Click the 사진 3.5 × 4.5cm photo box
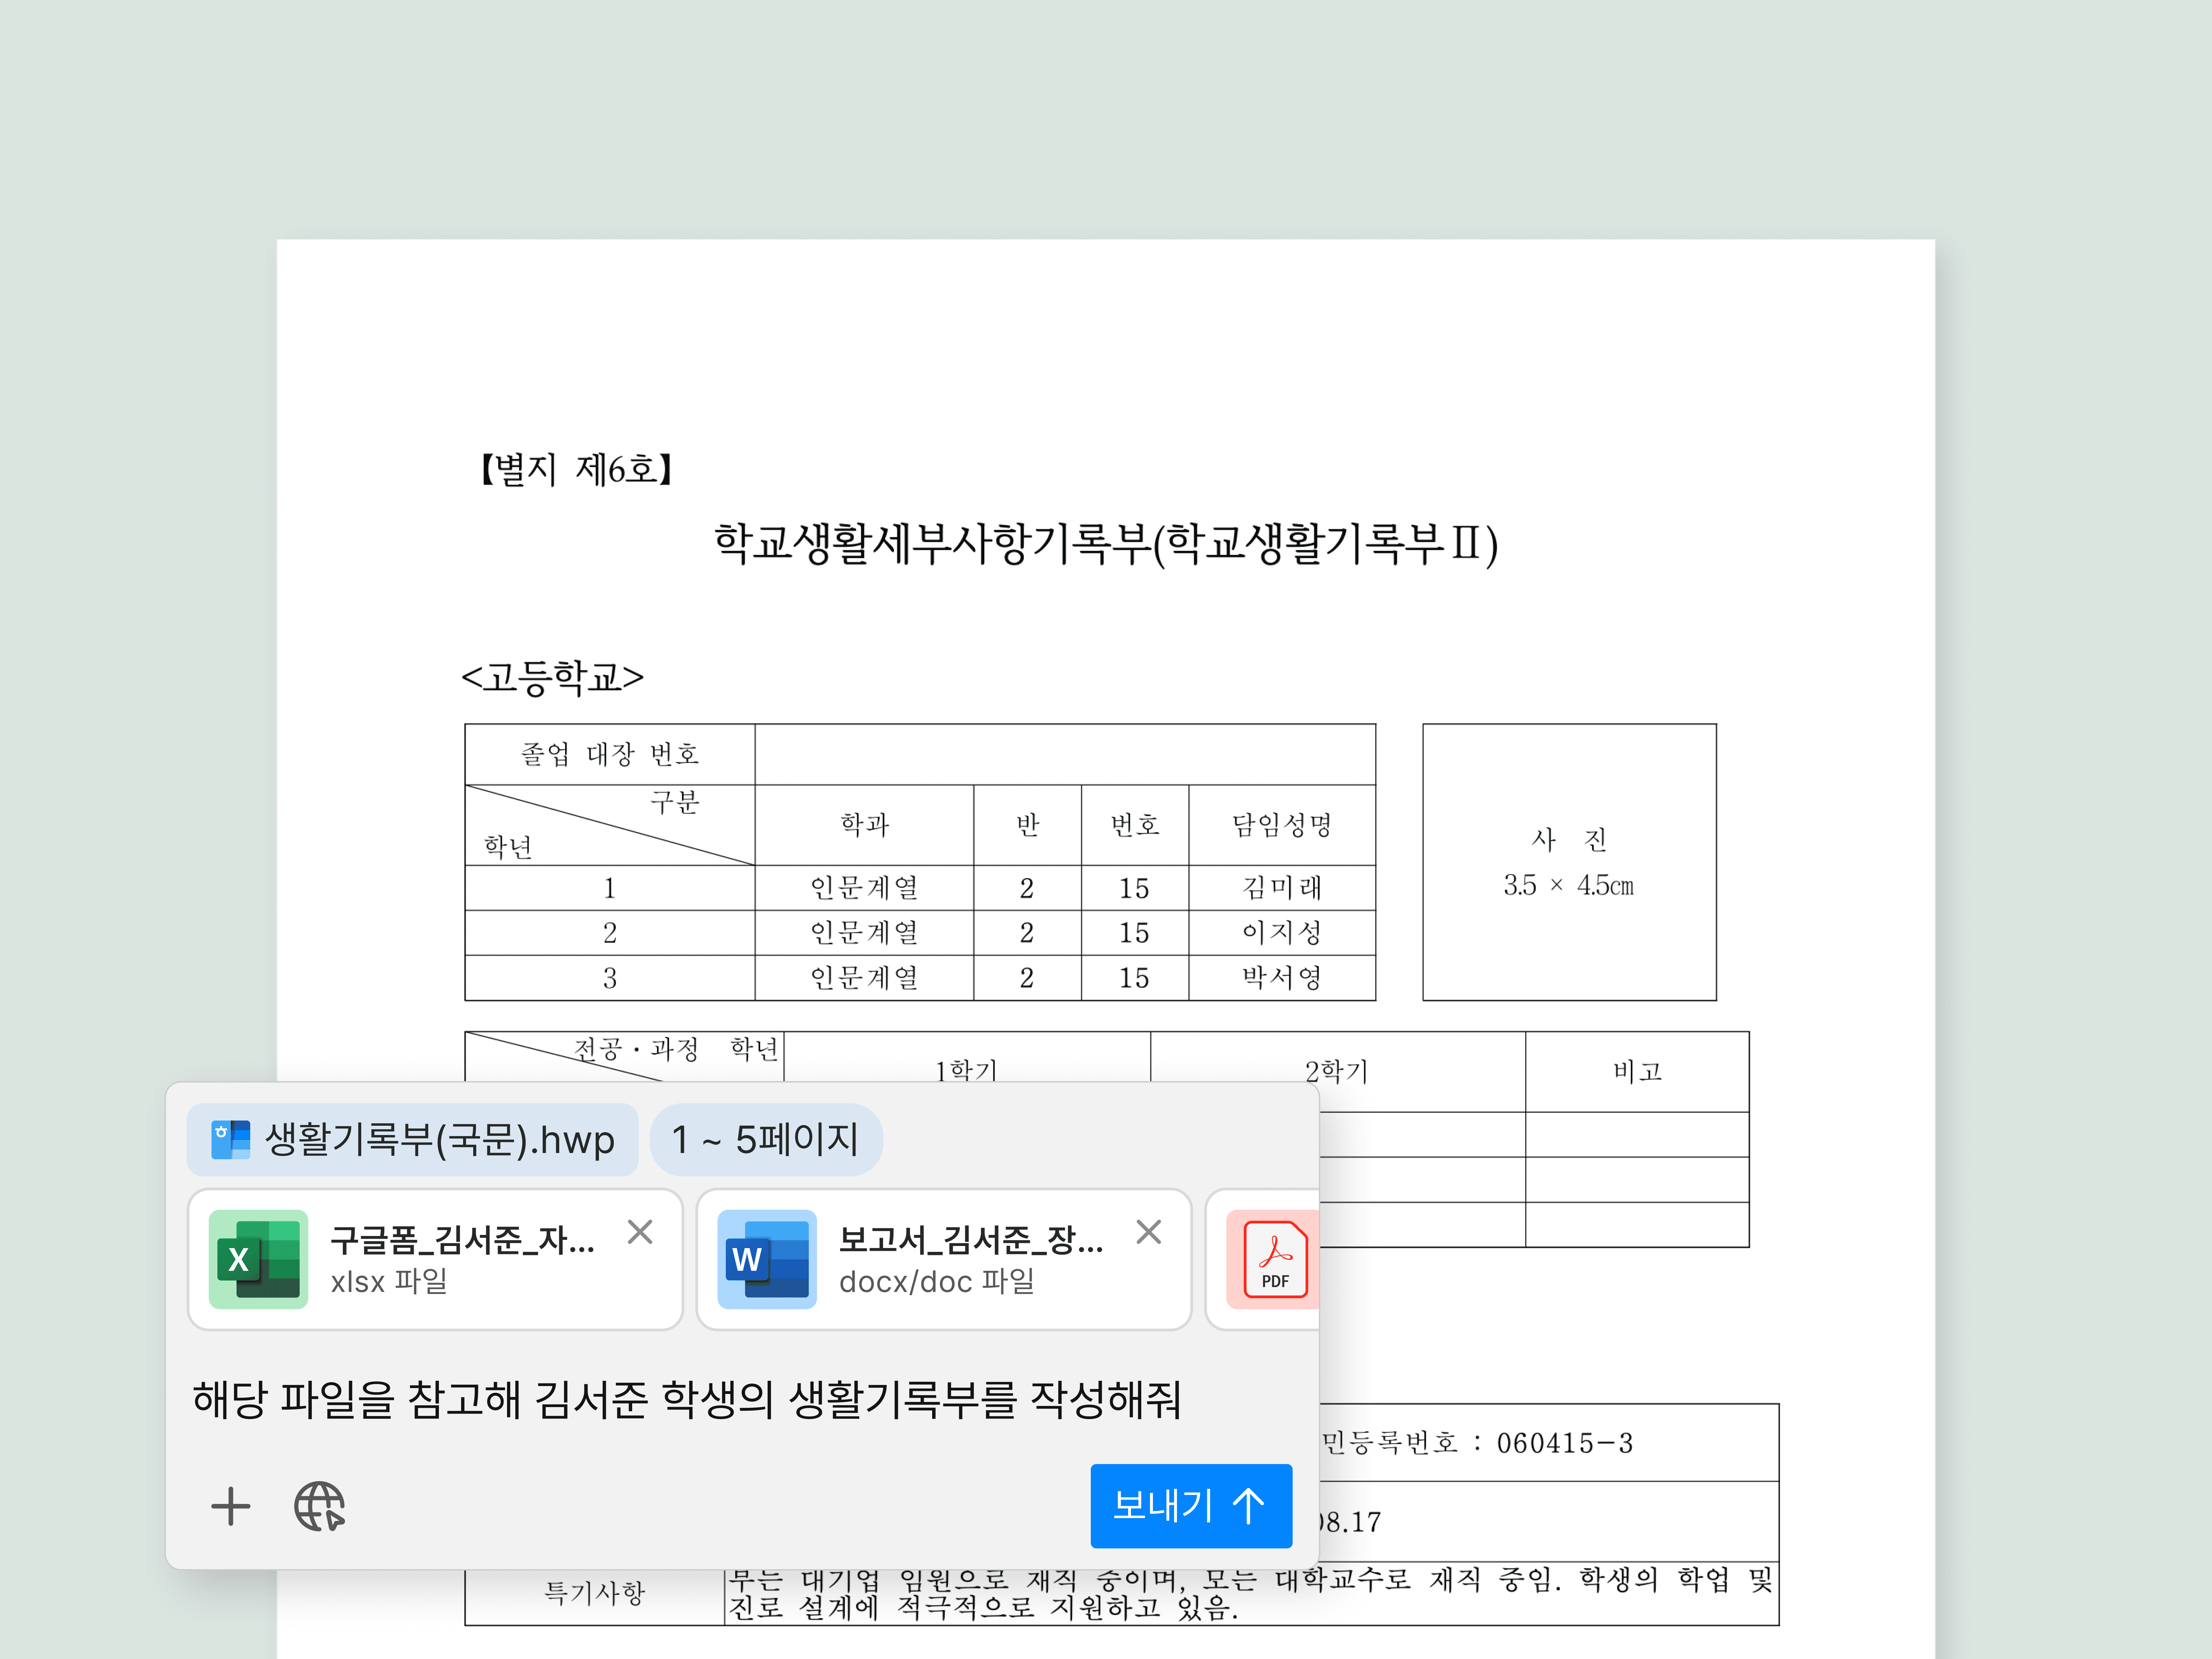Viewport: 2212px width, 1659px height. [1569, 862]
